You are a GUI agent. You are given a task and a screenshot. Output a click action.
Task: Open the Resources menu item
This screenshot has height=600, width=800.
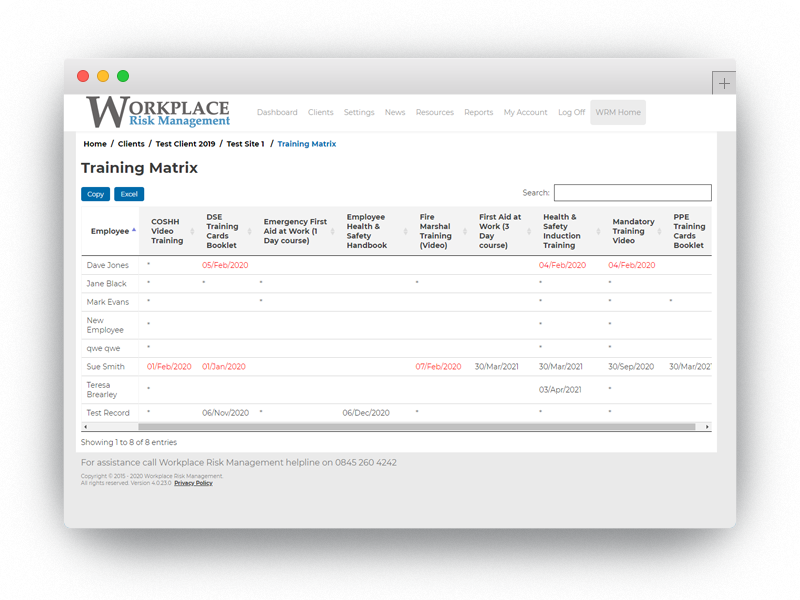[435, 112]
